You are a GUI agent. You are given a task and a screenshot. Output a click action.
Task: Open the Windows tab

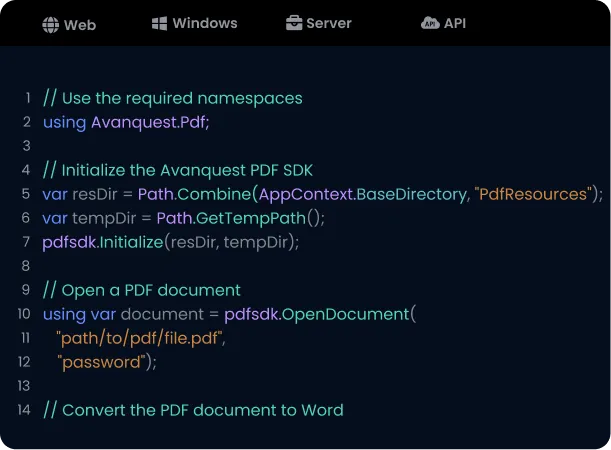[194, 23]
